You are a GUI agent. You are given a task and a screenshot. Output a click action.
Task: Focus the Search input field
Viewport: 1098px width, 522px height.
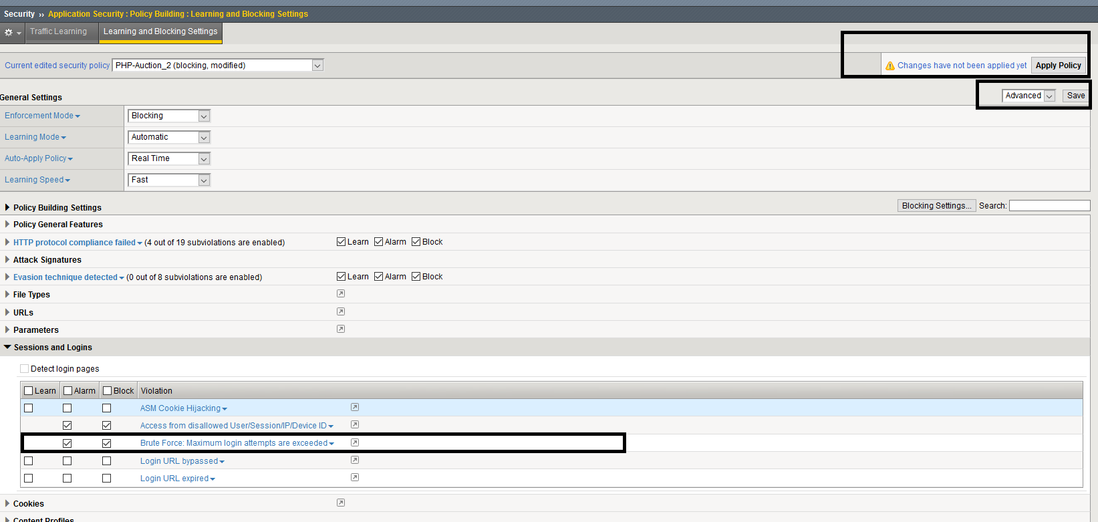pos(1050,206)
